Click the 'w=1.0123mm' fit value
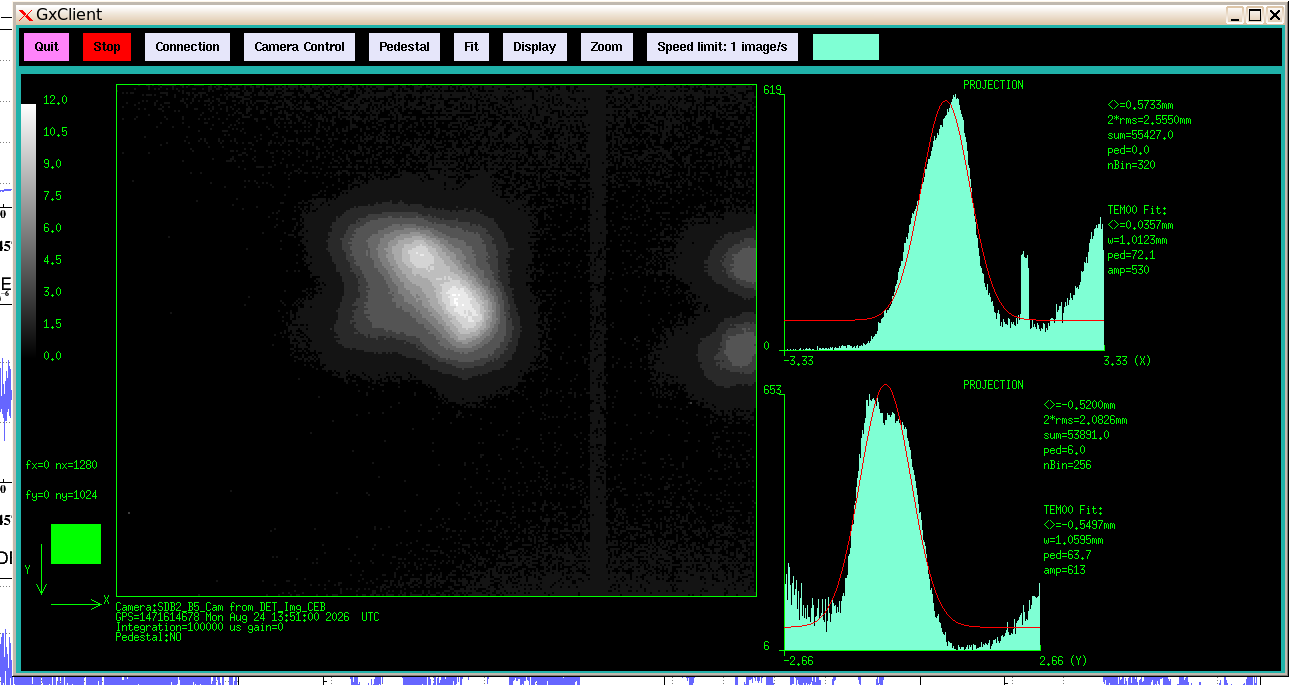This screenshot has width=1296, height=685. [1137, 240]
